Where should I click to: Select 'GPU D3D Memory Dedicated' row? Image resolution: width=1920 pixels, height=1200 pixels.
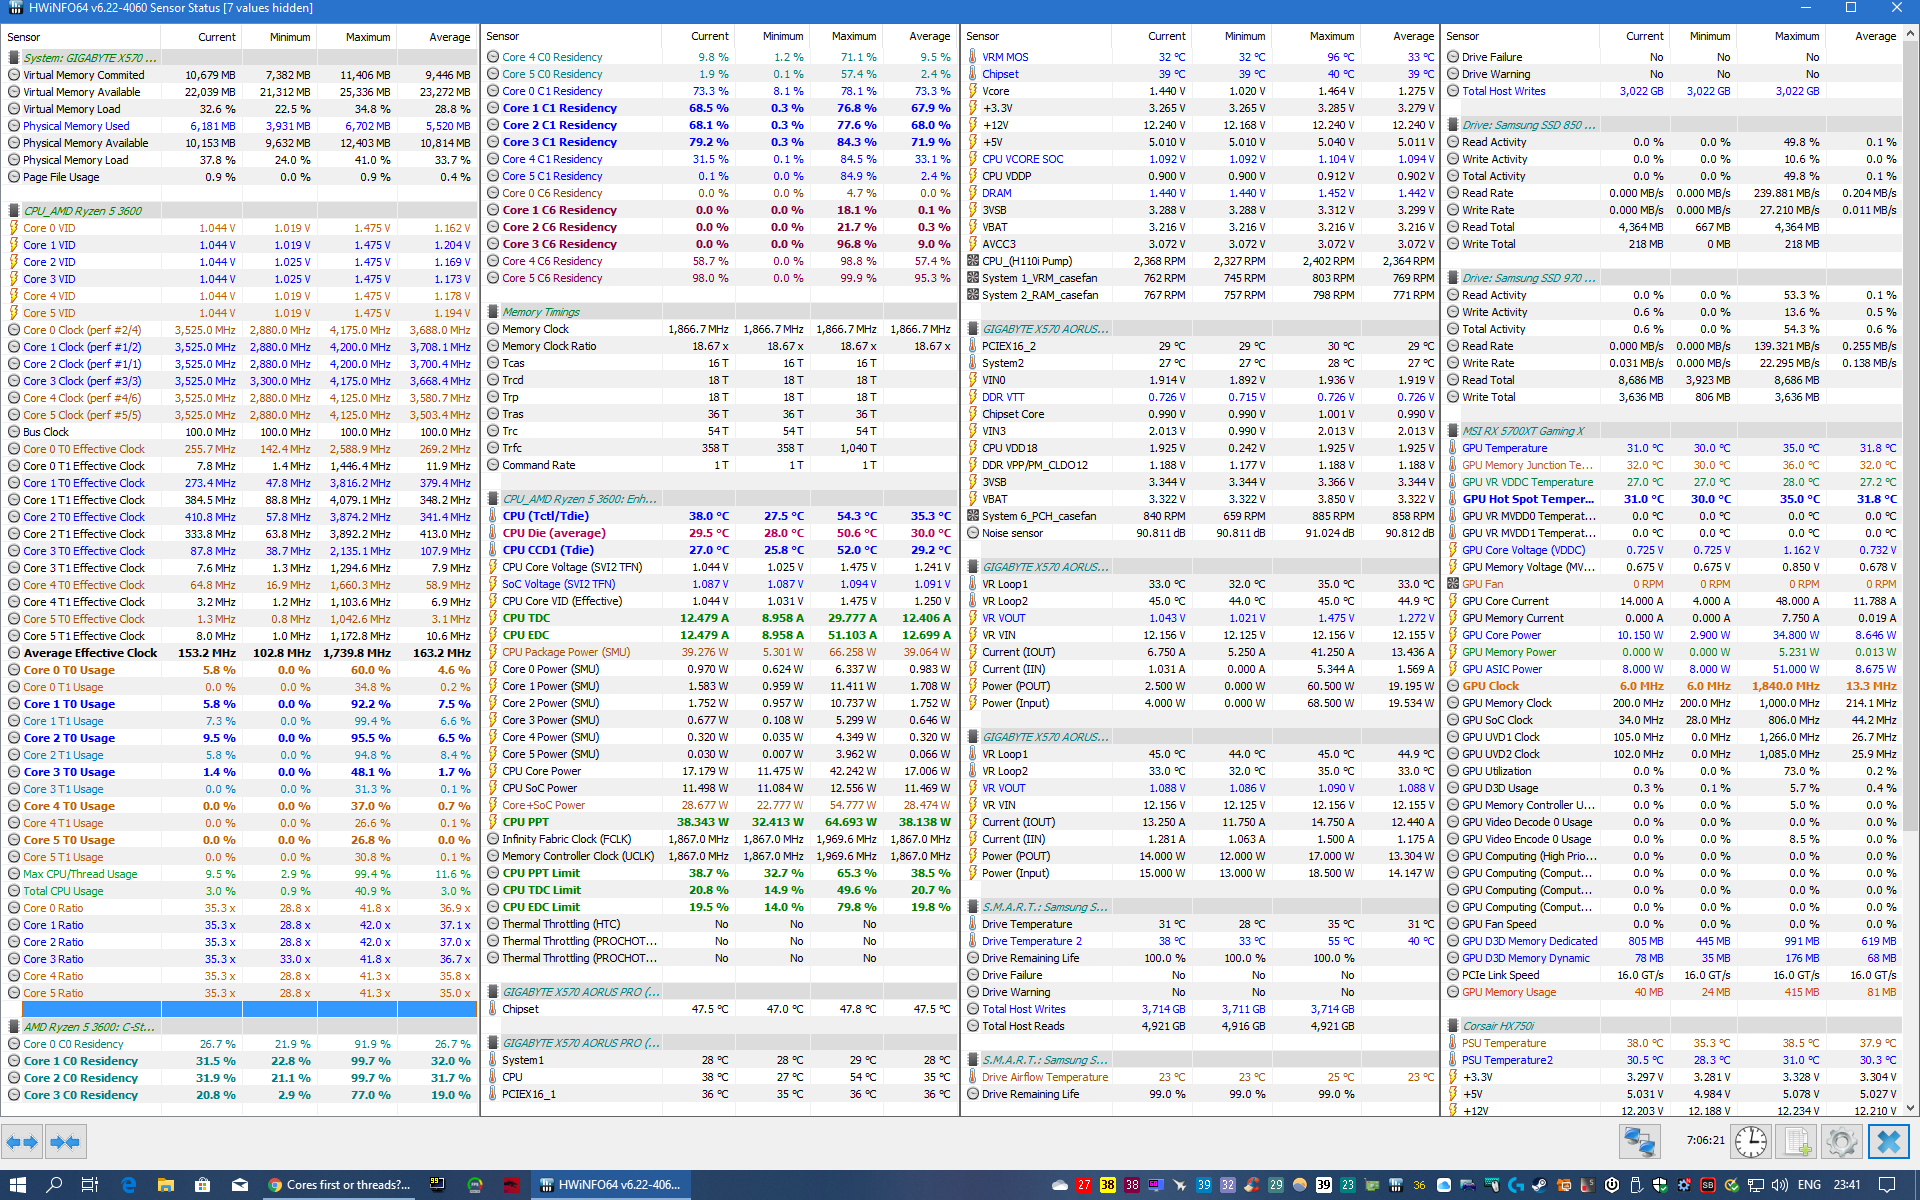(1674, 941)
